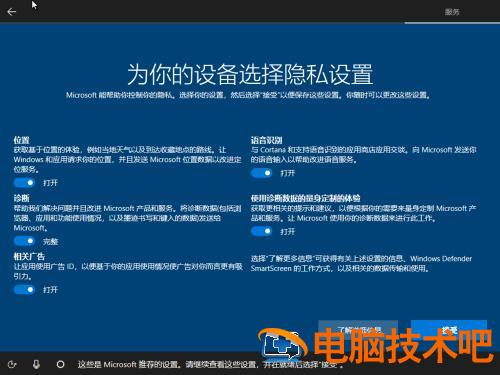Click the heading 为你的设备选择隐私设置
500x375 pixels.
pyautogui.click(x=250, y=74)
